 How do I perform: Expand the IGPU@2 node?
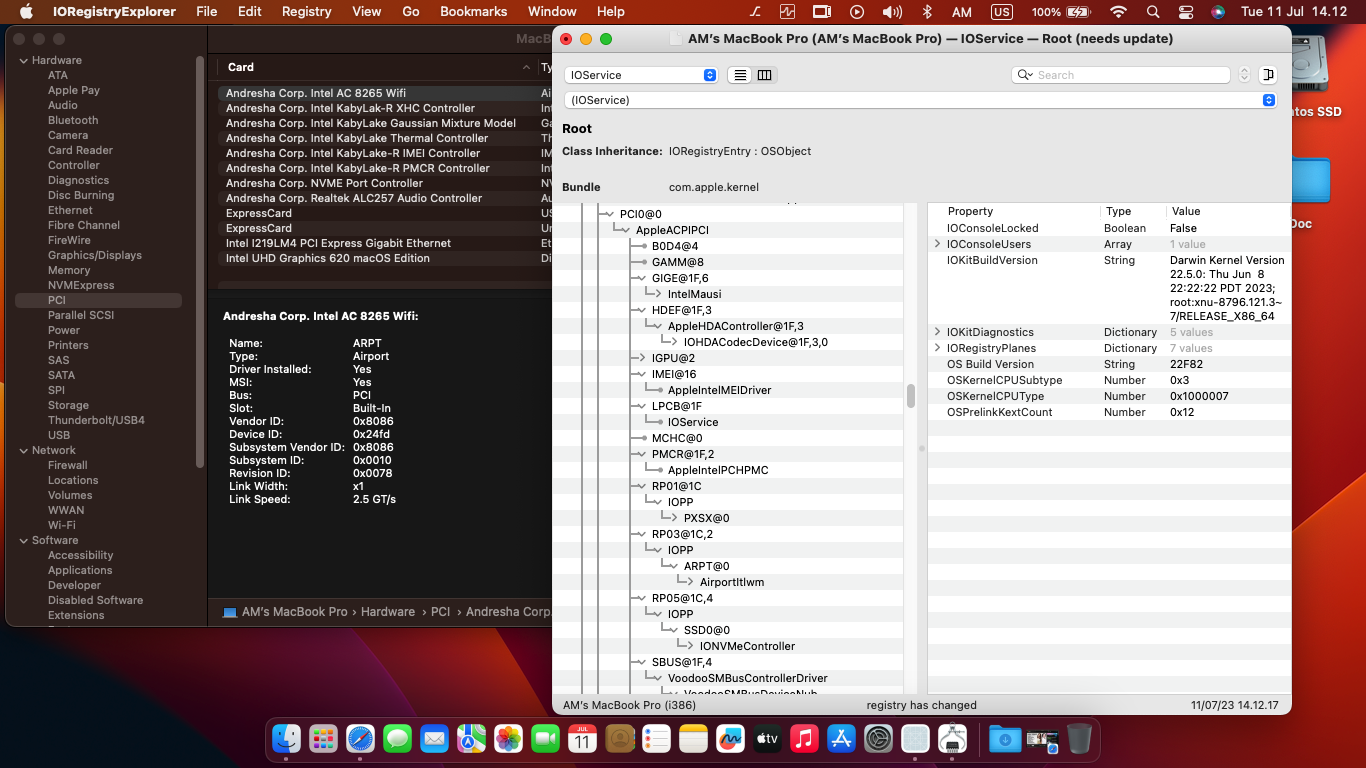click(643, 358)
